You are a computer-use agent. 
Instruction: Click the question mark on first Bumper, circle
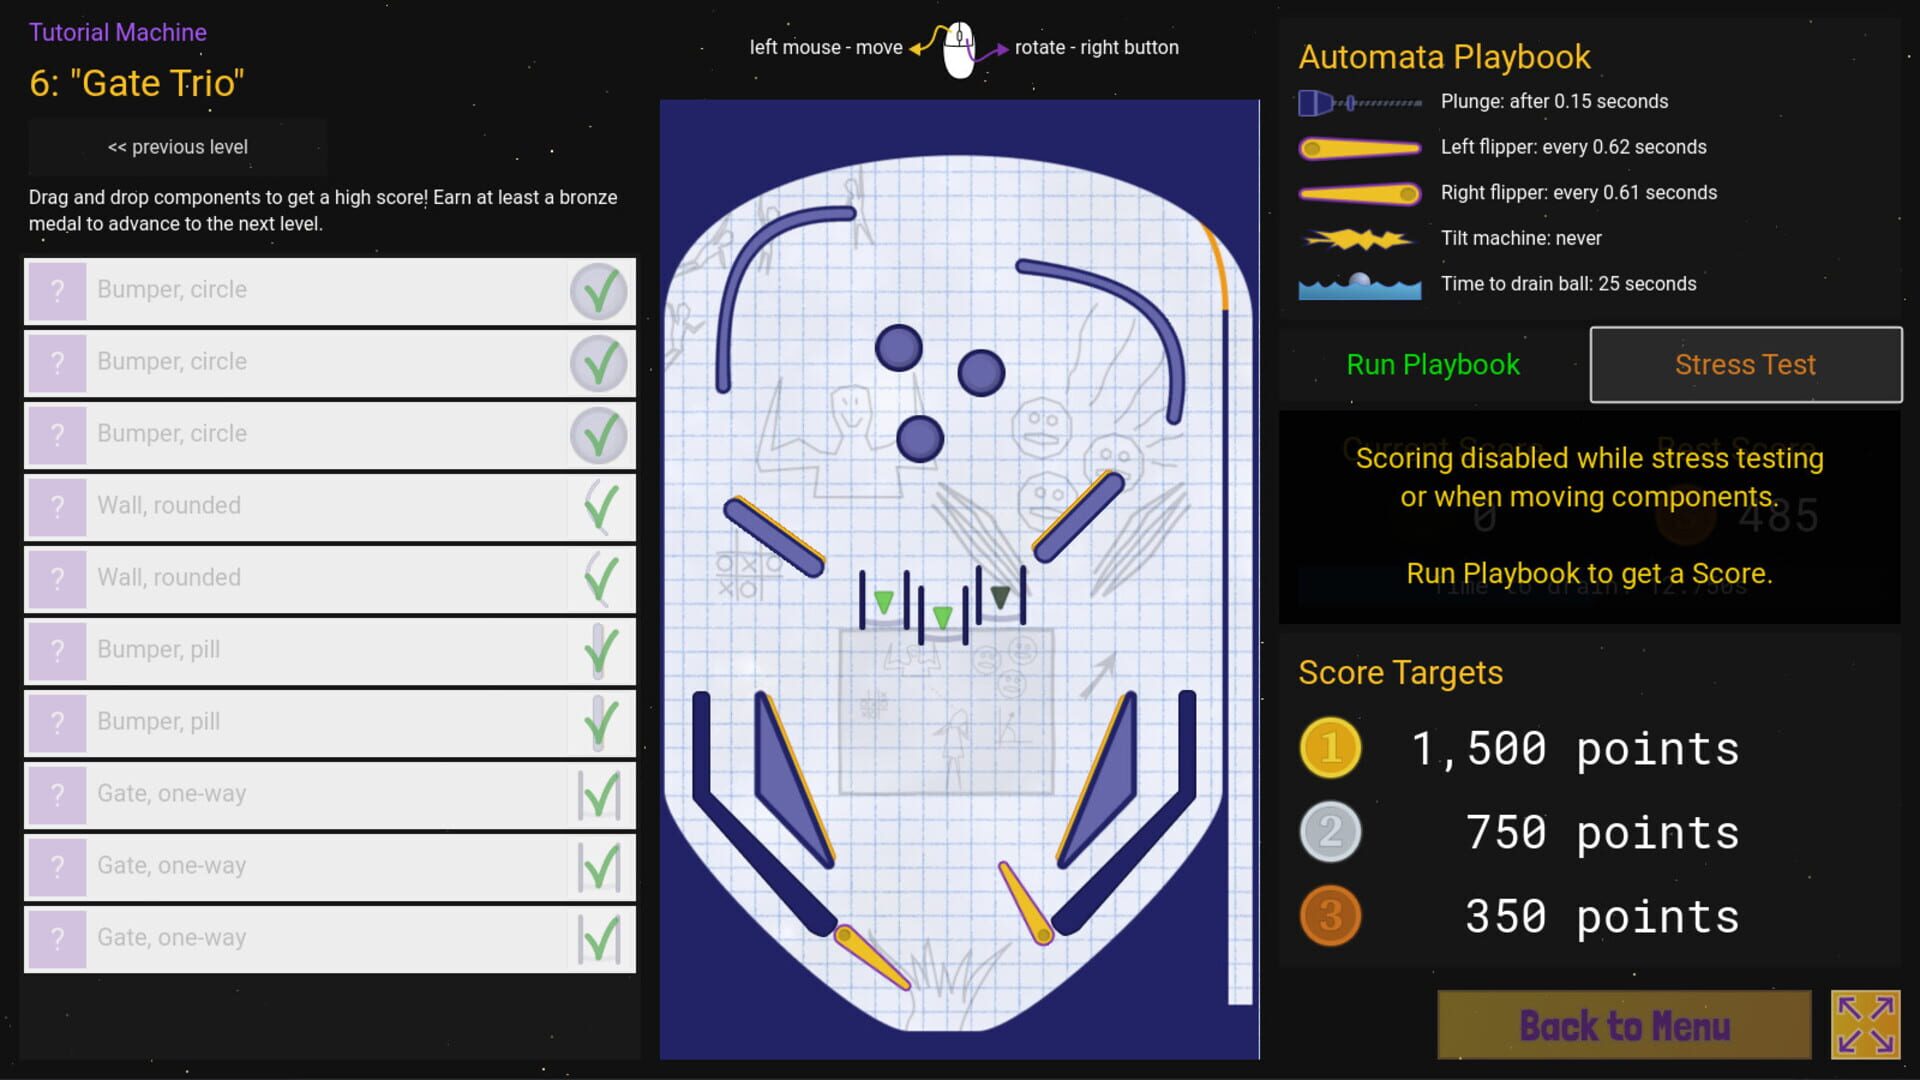(x=57, y=291)
